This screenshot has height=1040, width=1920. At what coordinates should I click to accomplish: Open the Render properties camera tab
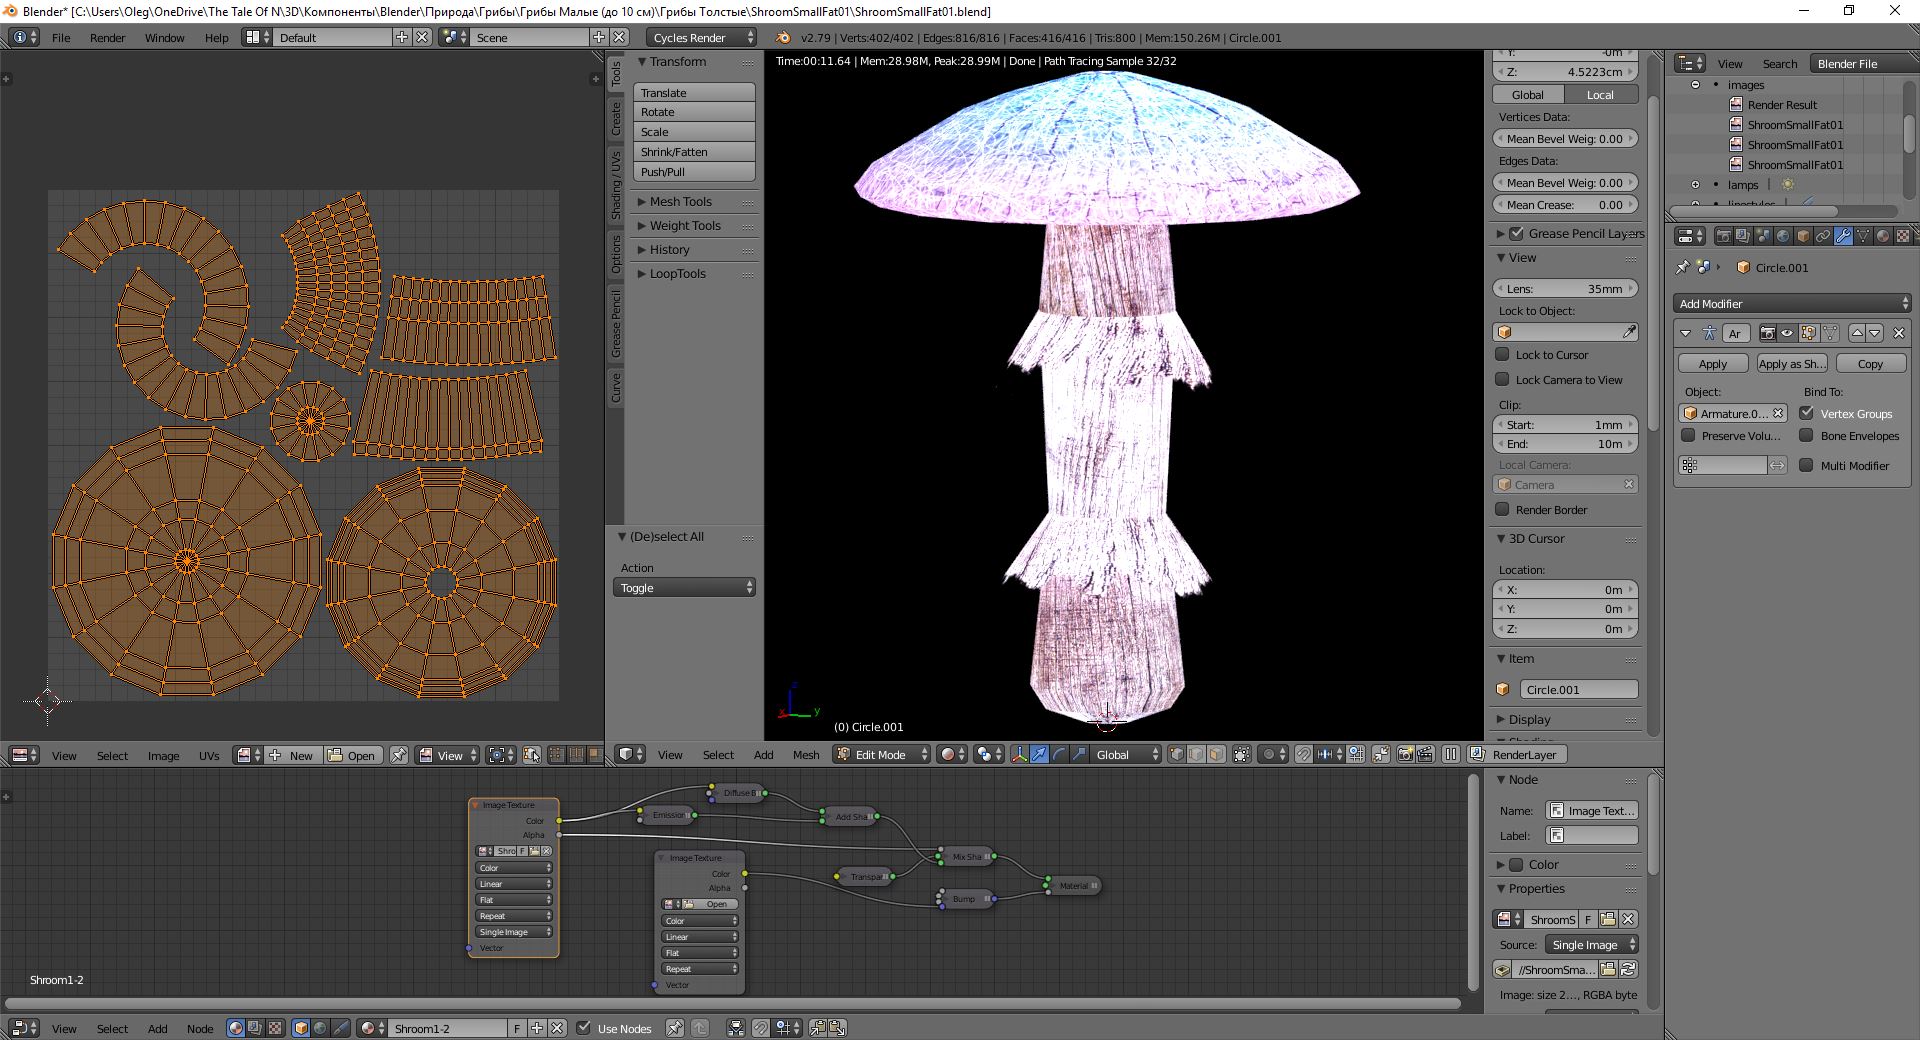pyautogui.click(x=1724, y=236)
